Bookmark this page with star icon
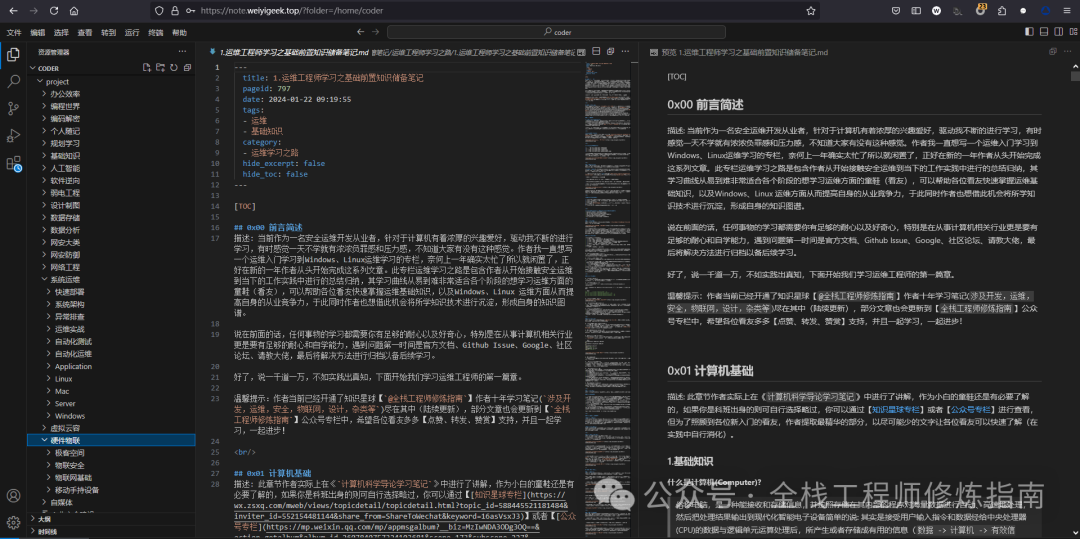Image resolution: width=1080 pixels, height=539 pixels. (x=811, y=10)
